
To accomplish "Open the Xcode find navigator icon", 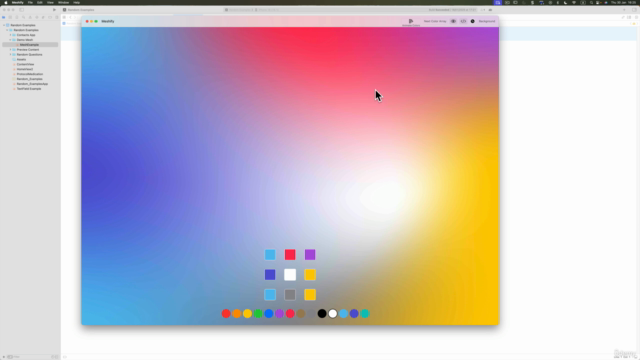I will point(23,17).
